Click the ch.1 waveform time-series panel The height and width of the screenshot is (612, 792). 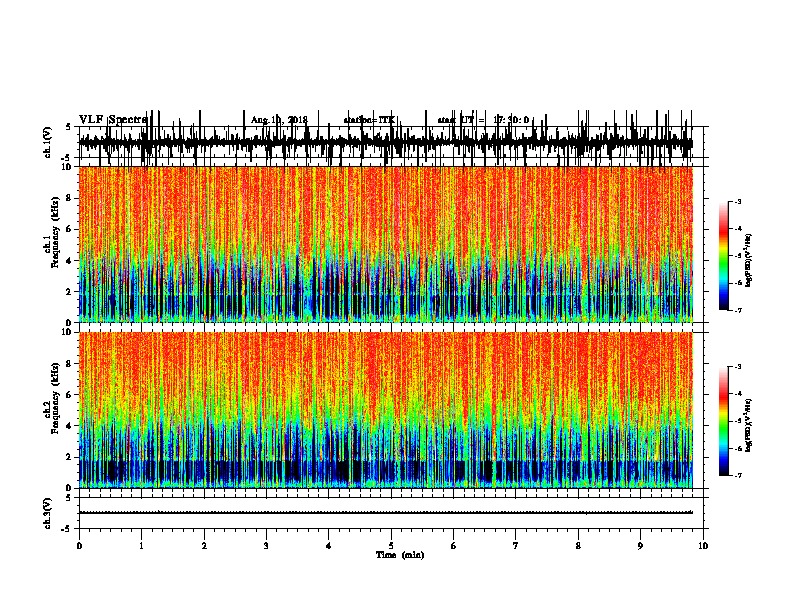coord(391,142)
